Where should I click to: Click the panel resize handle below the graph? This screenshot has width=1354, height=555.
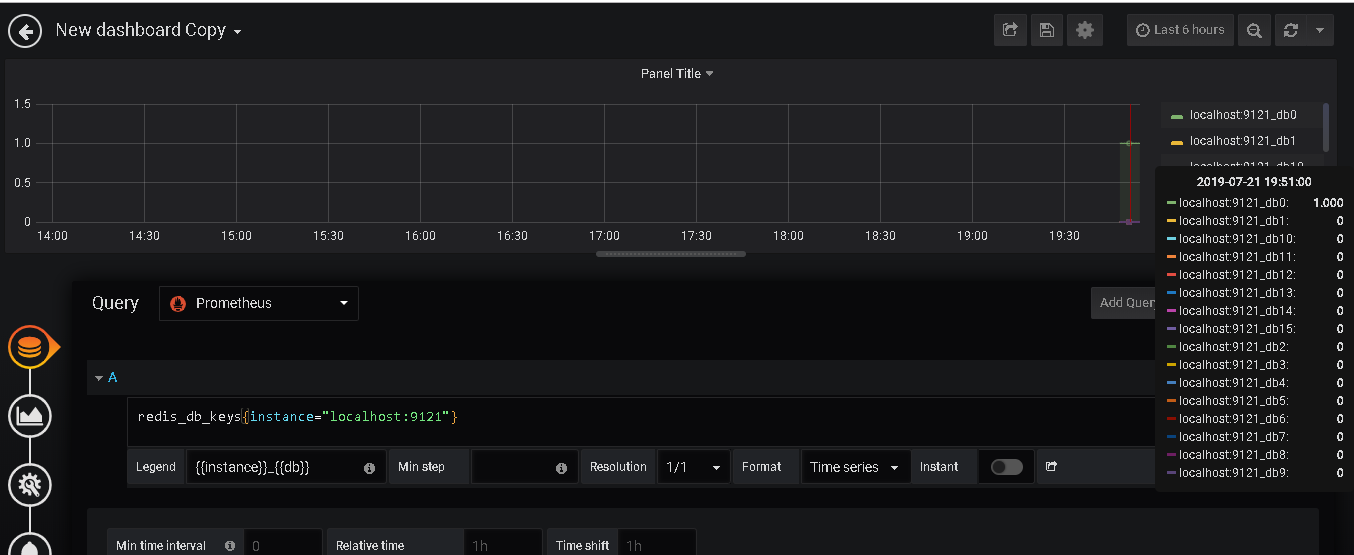click(x=671, y=254)
